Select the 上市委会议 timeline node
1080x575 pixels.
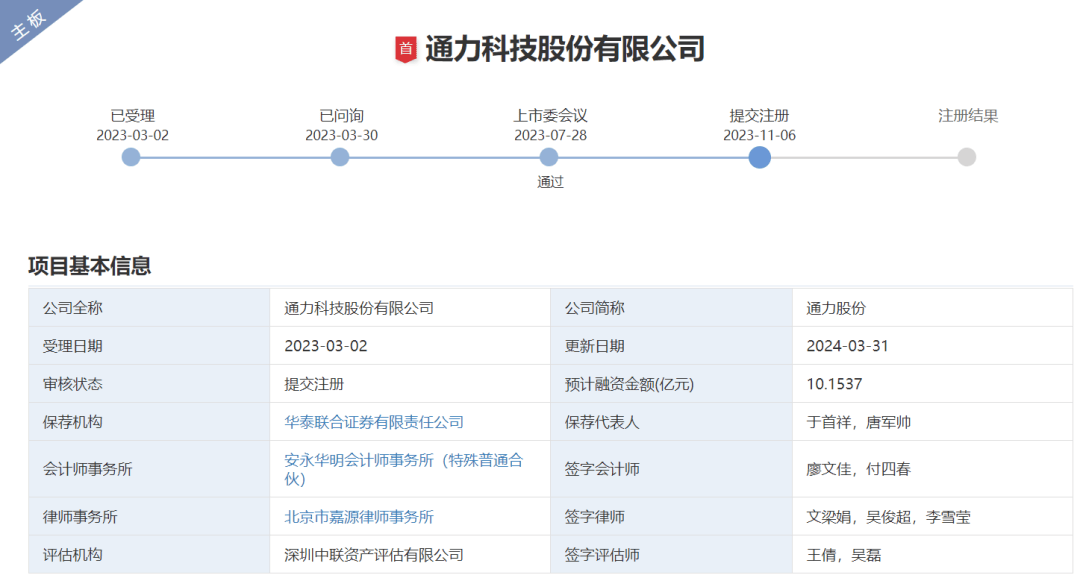[x=549, y=158]
